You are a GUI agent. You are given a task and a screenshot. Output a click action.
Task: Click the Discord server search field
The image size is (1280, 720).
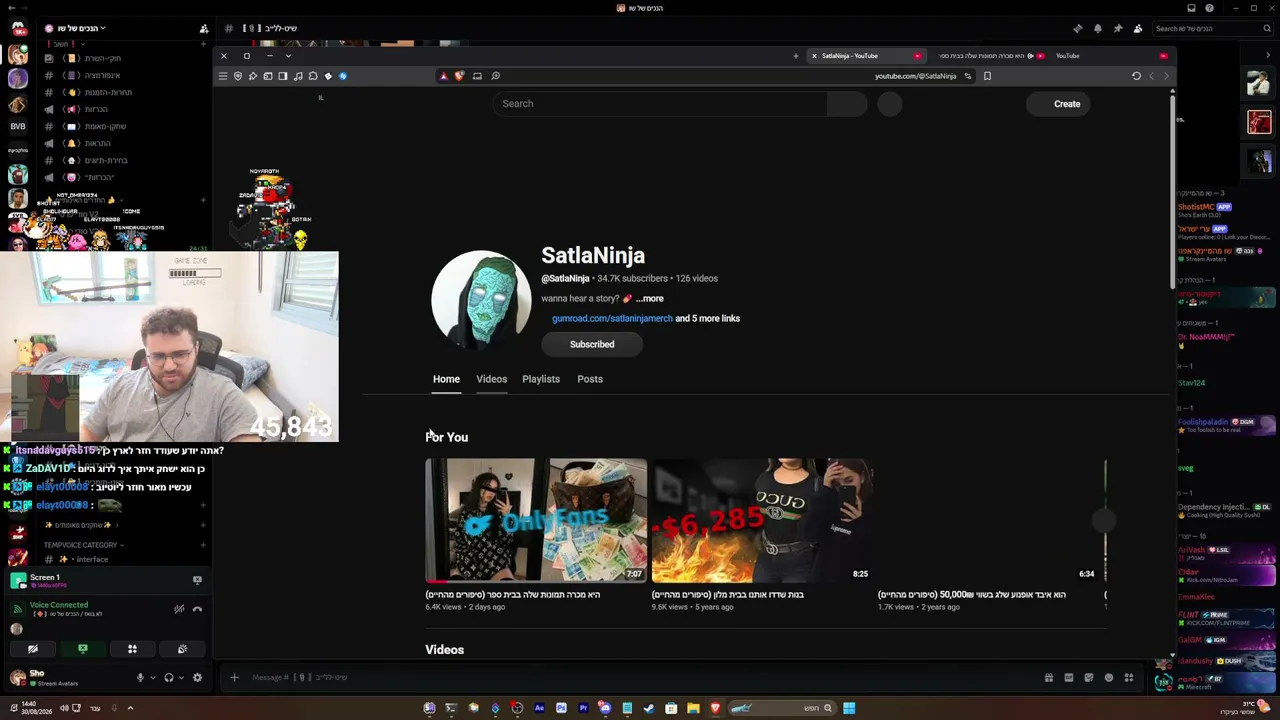1212,29
